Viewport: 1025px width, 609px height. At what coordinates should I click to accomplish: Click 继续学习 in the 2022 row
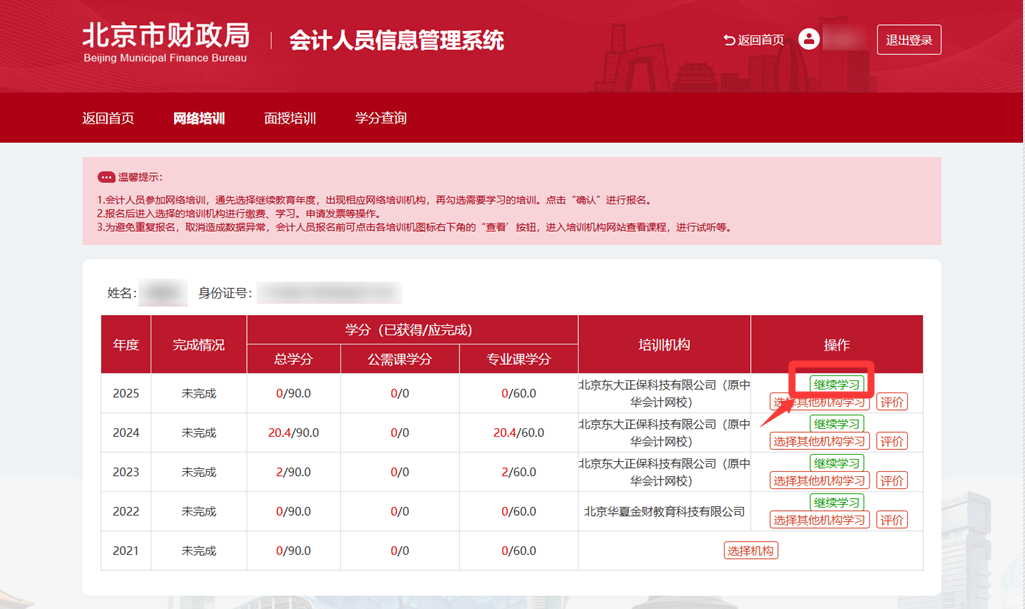coord(836,502)
